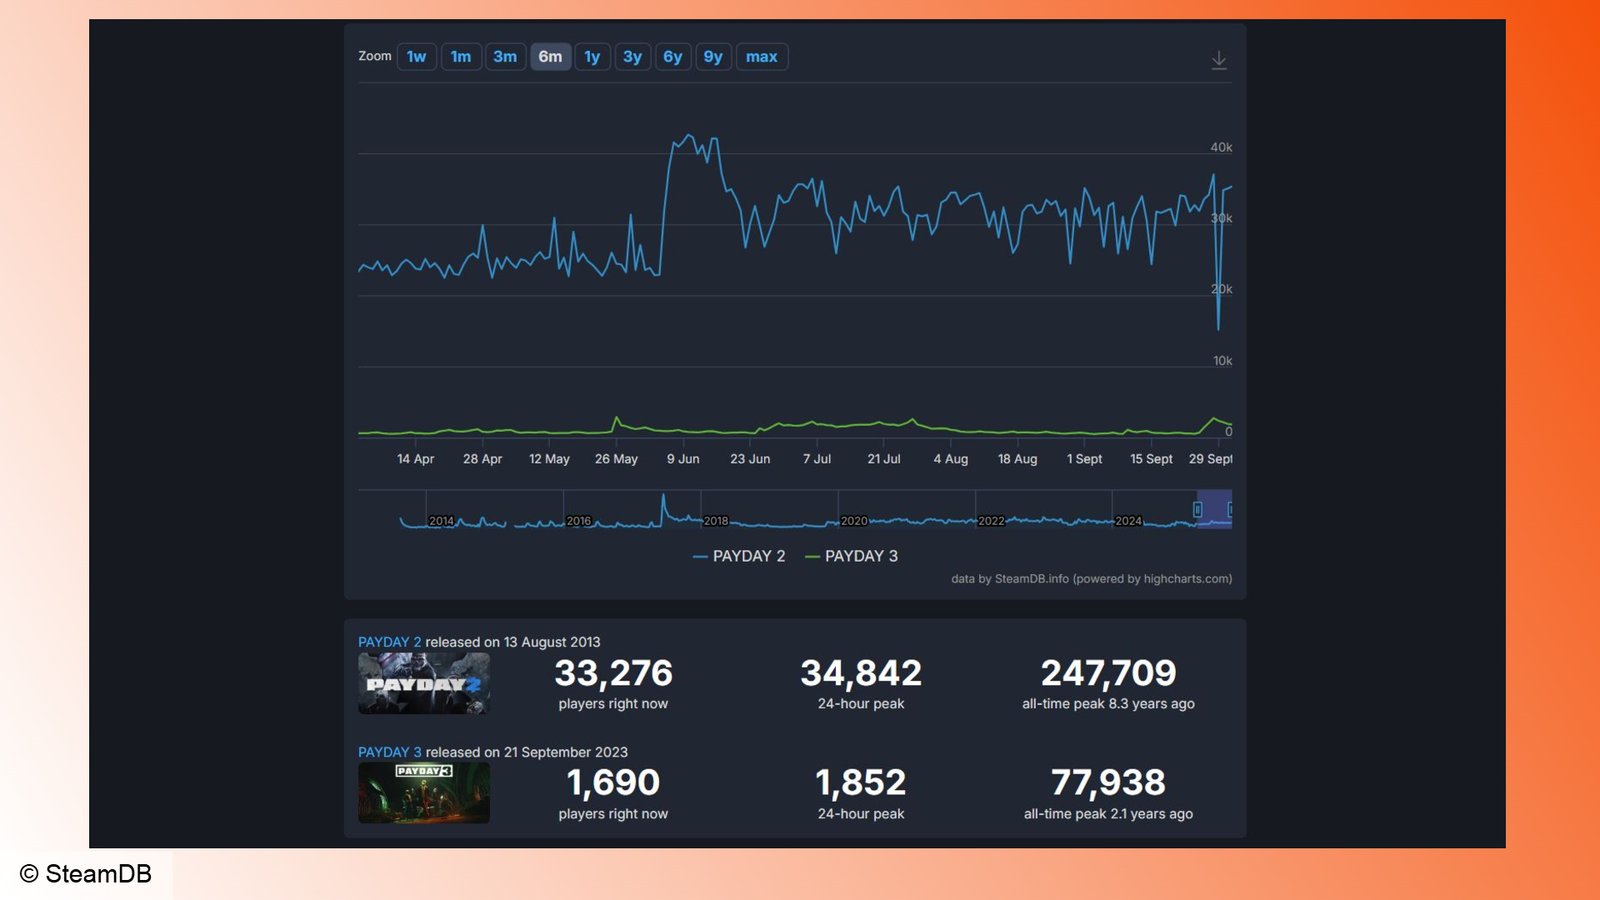Select the 1m zoom range

point(461,57)
